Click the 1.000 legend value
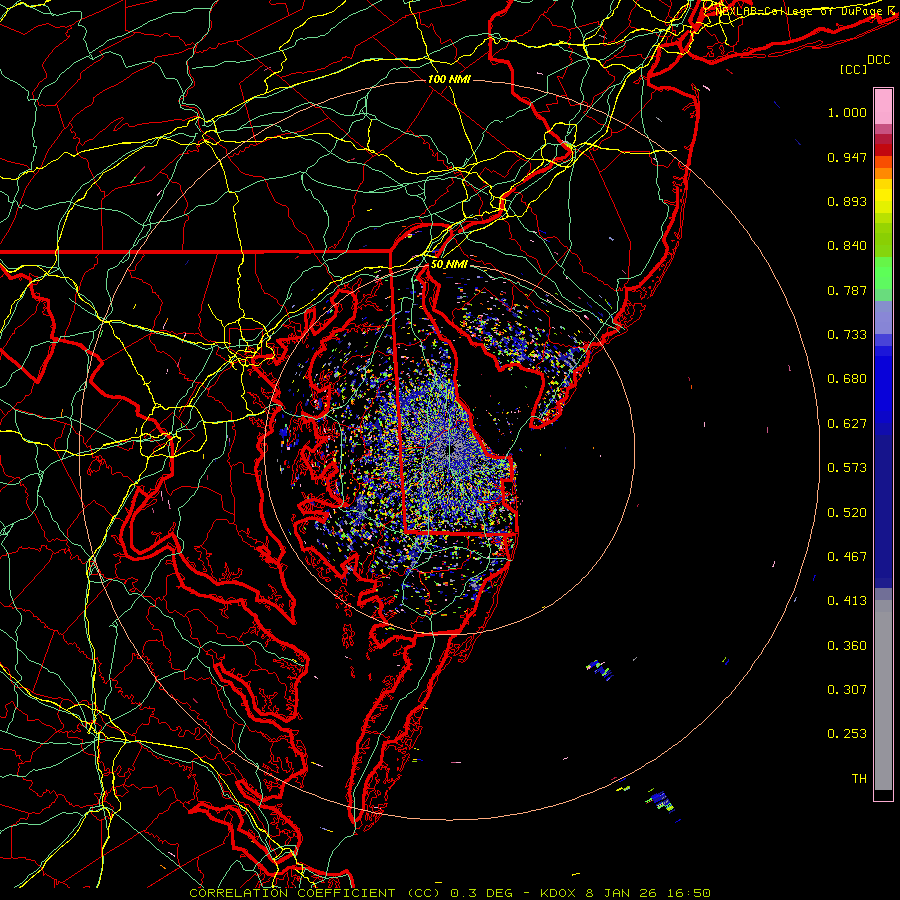Viewport: 900px width, 900px height. point(847,112)
